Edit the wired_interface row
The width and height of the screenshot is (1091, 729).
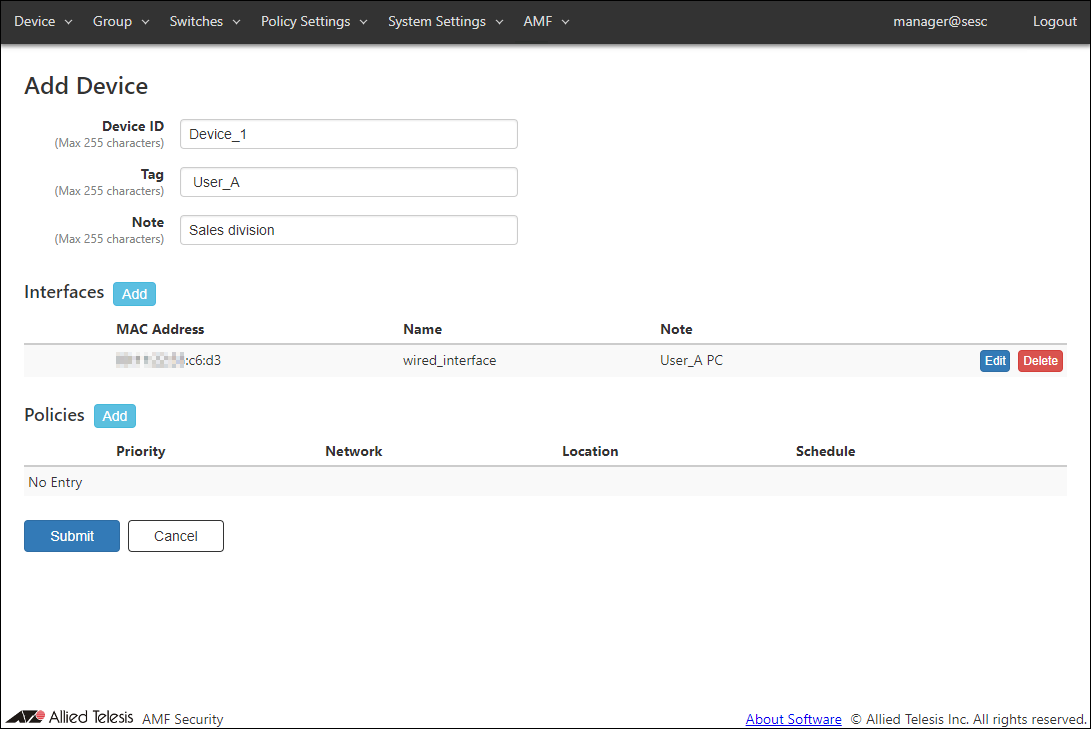(994, 361)
